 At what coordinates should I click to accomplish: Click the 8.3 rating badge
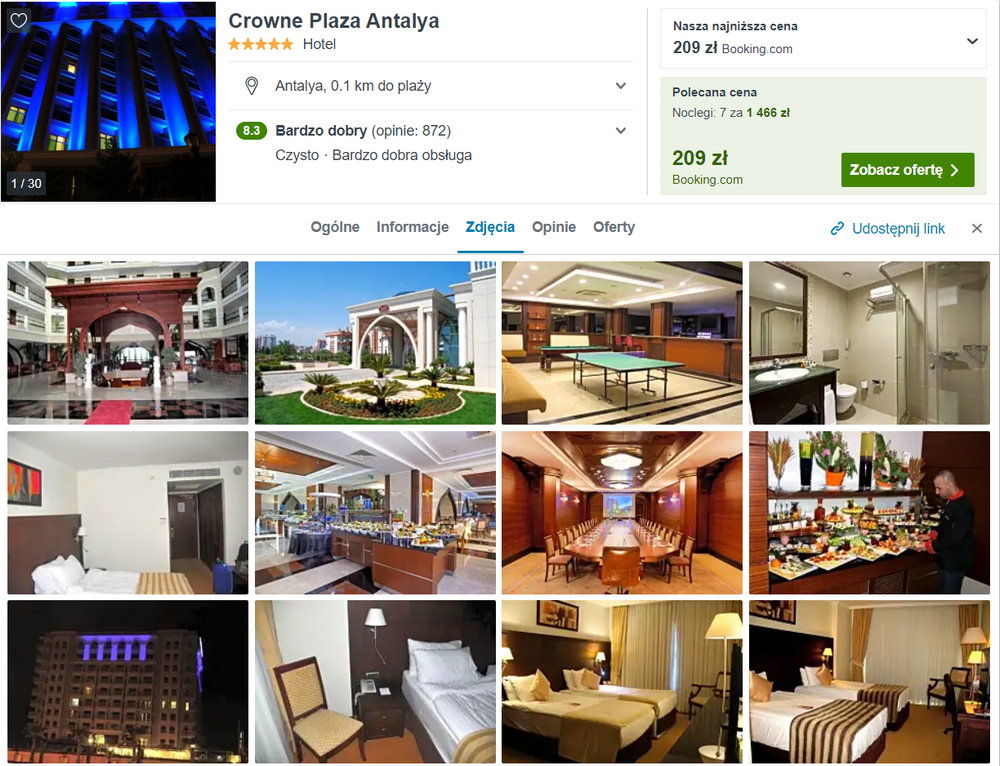point(251,131)
